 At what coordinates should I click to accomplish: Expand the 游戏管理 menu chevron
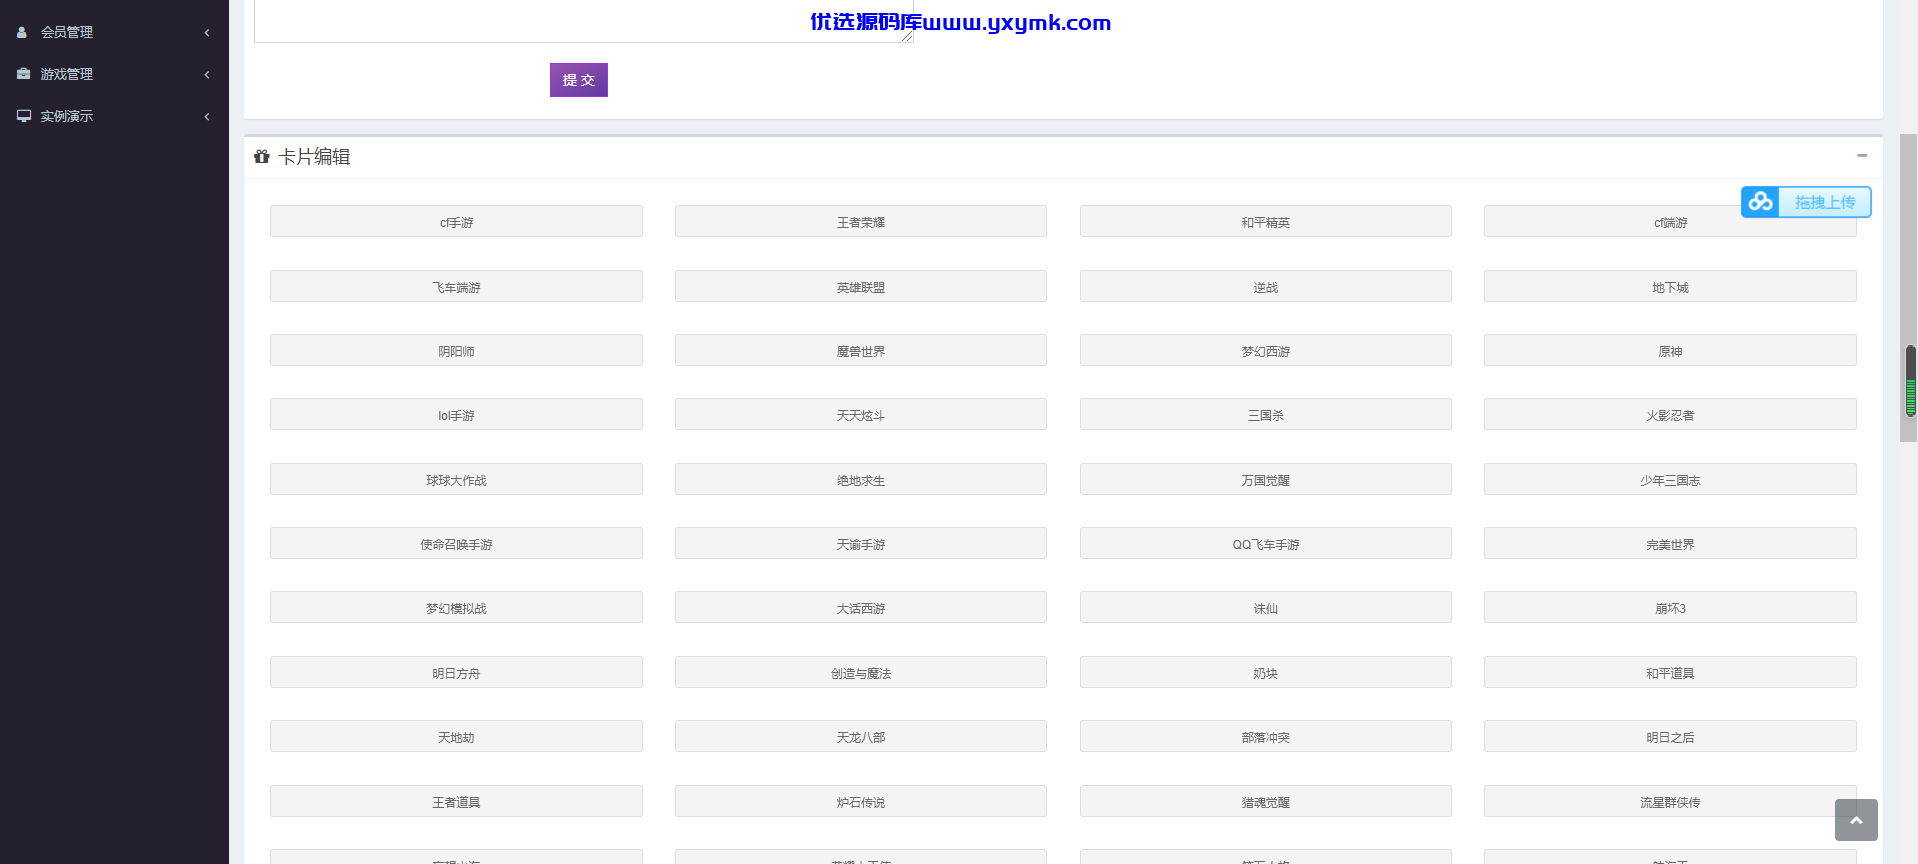click(x=207, y=74)
